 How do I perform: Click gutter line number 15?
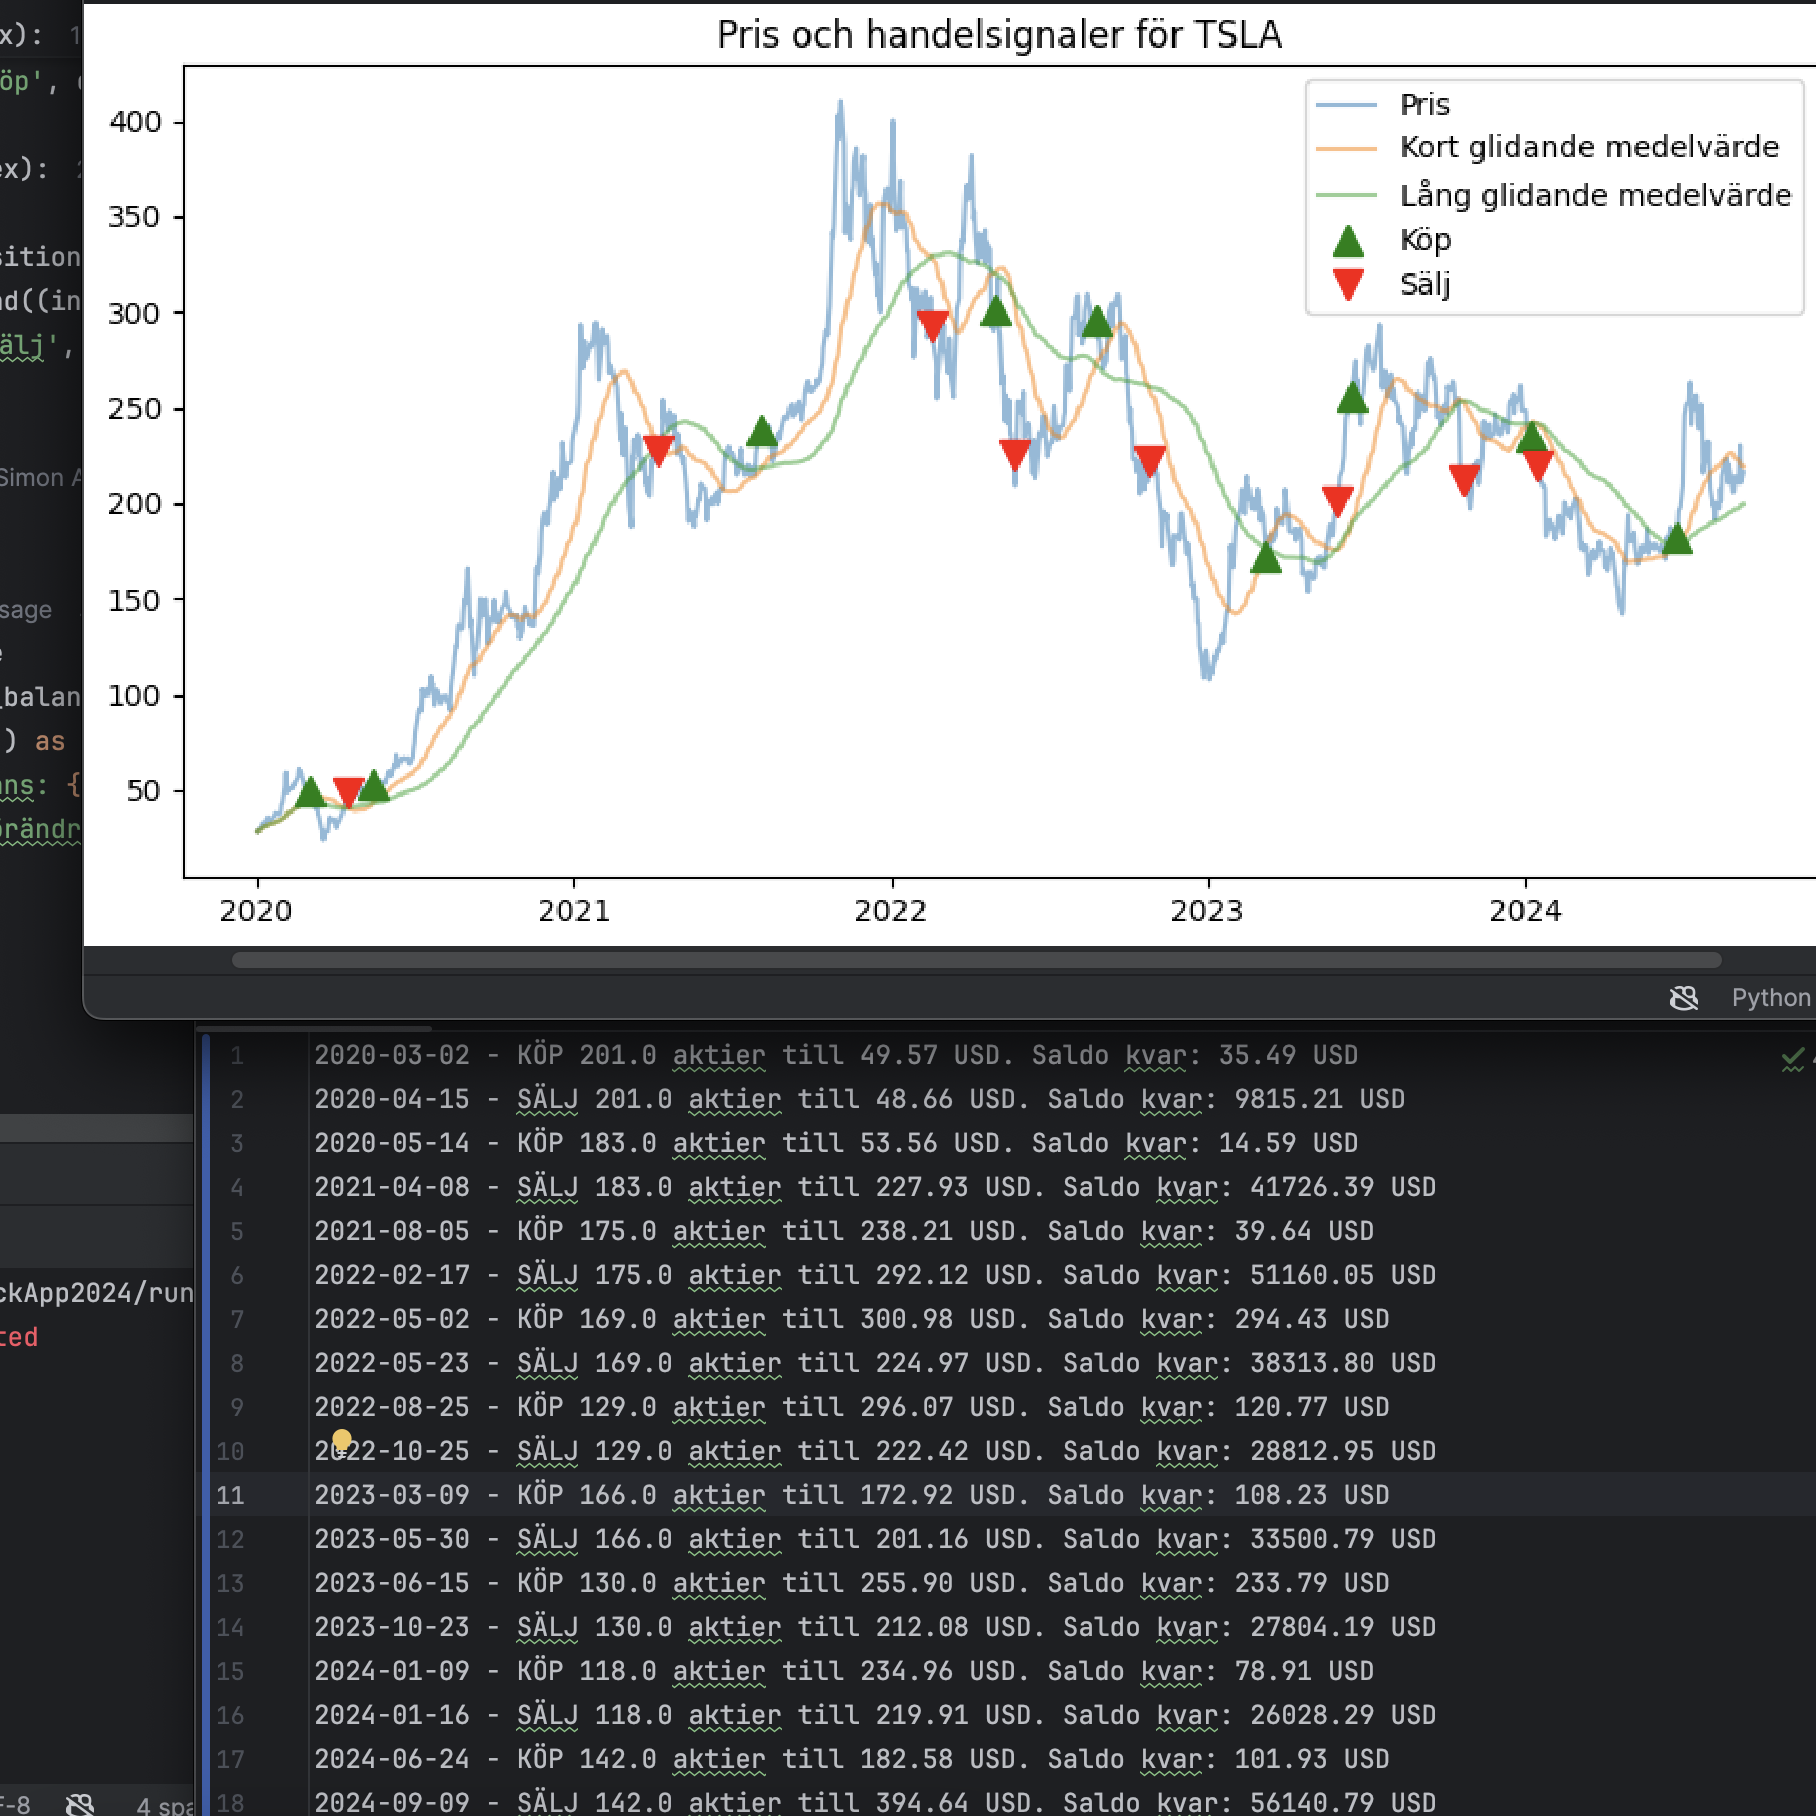230,1672
